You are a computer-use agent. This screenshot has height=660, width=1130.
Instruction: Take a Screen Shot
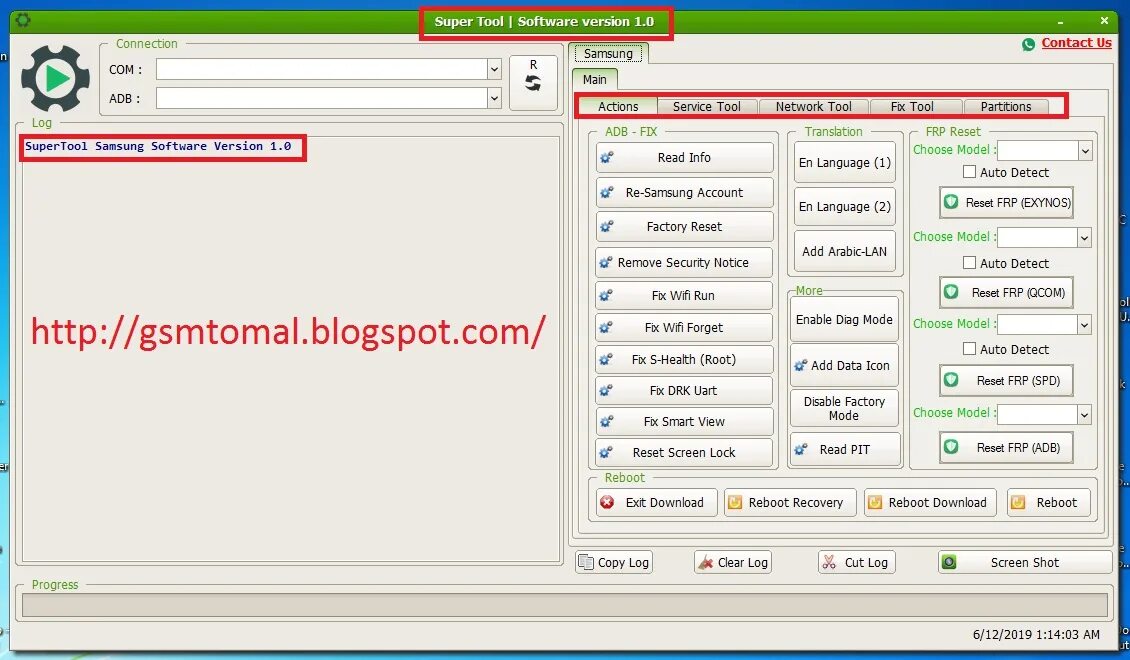click(1025, 562)
